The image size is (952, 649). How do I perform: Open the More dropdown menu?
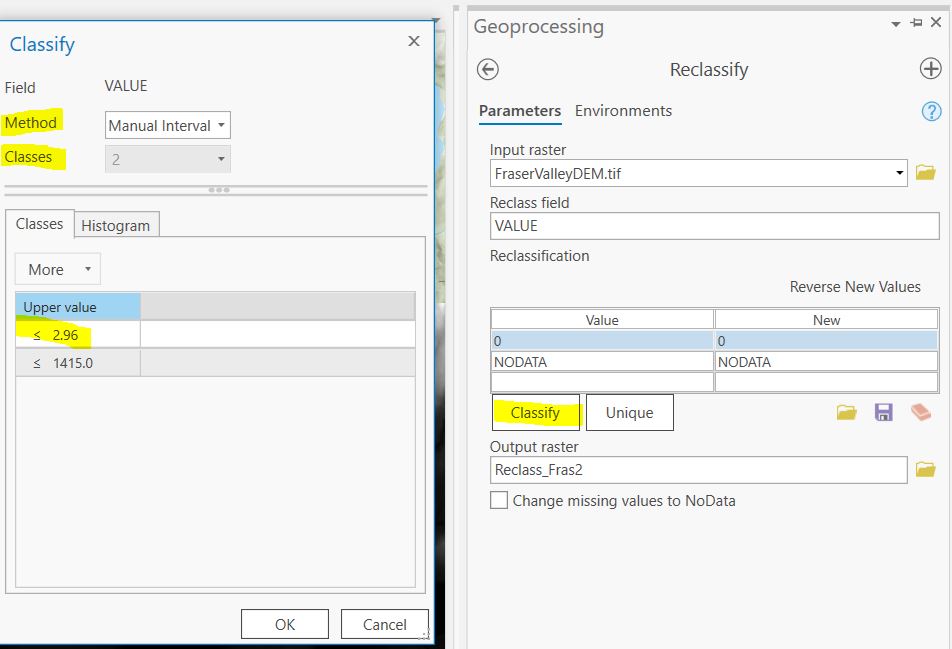[x=58, y=269]
